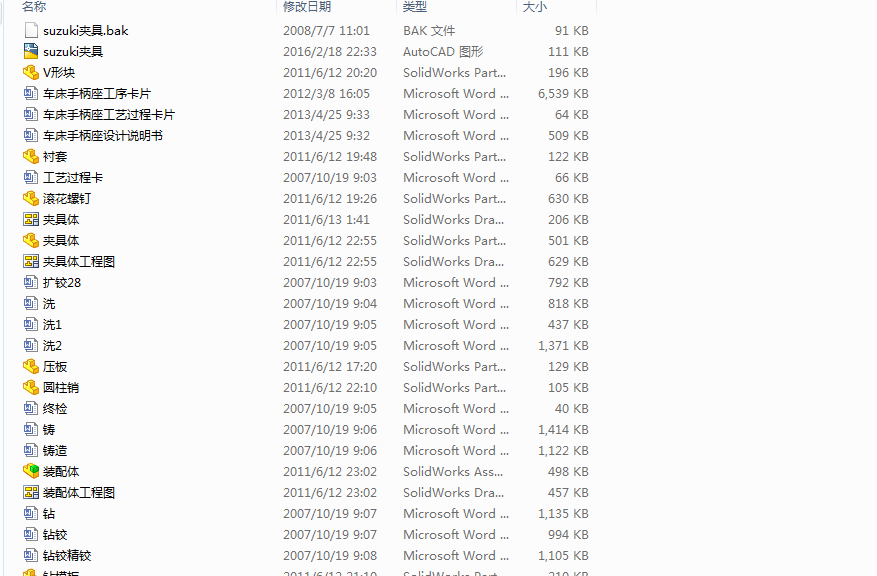Screen dimensions: 877x576
Task: Click the drawing icon of 夹具体, 206 KB
Action: [31, 219]
